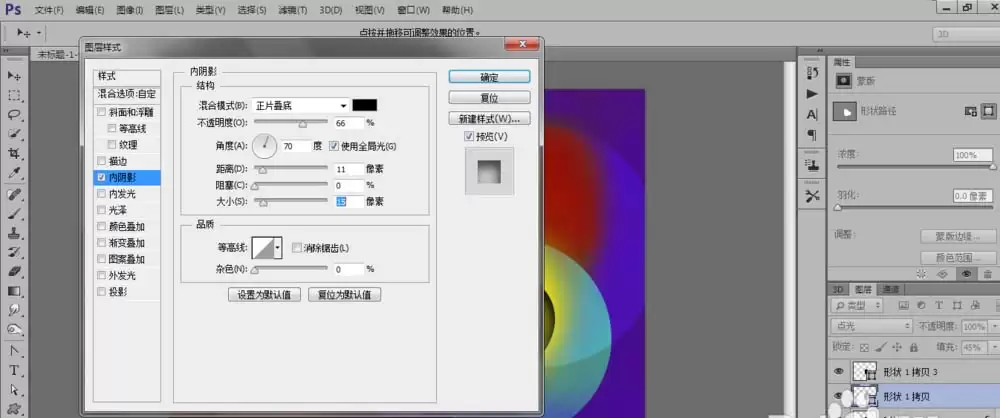Select the Crop tool
Image resolution: width=1000 pixels, height=418 pixels.
[x=14, y=154]
